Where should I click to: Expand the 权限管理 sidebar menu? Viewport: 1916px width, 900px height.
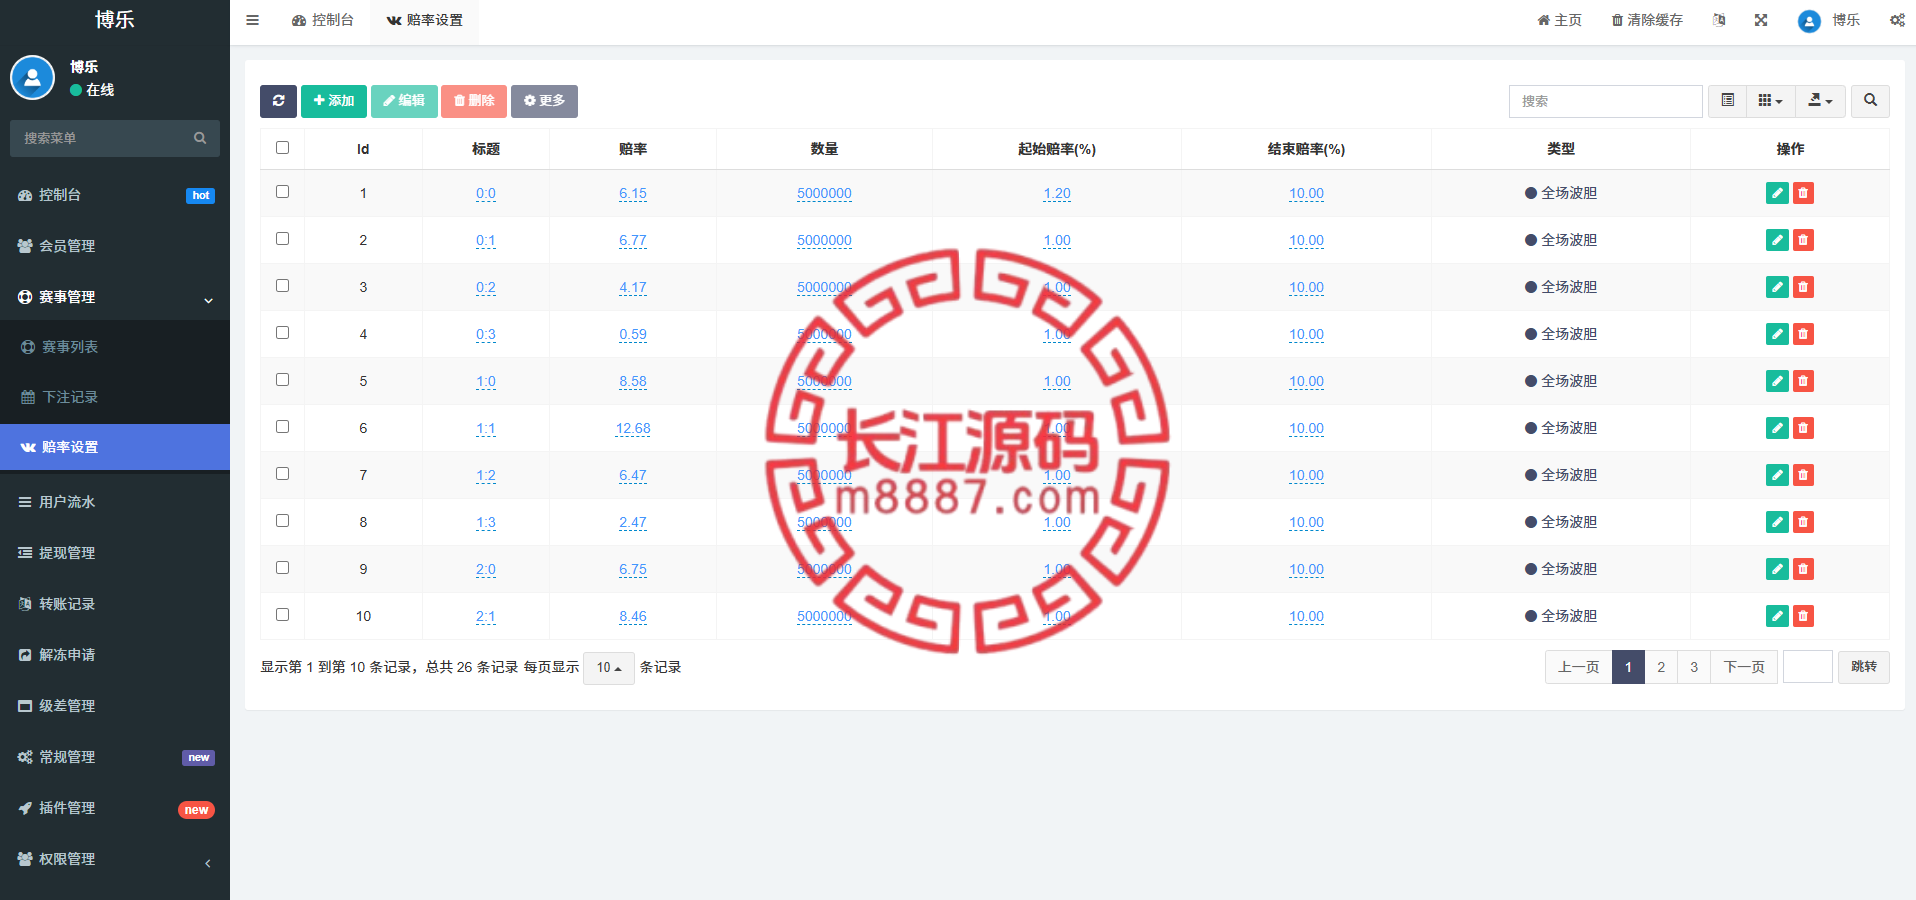pos(115,859)
